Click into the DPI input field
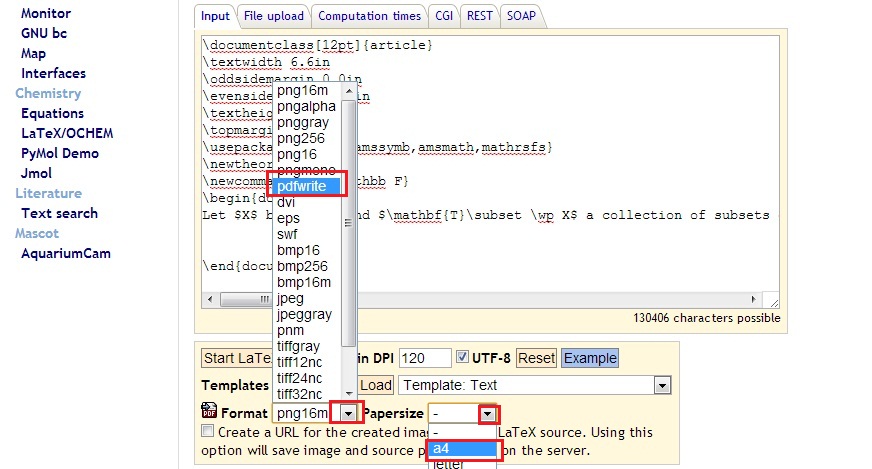Viewport: 872px width, 469px height. tap(425, 358)
